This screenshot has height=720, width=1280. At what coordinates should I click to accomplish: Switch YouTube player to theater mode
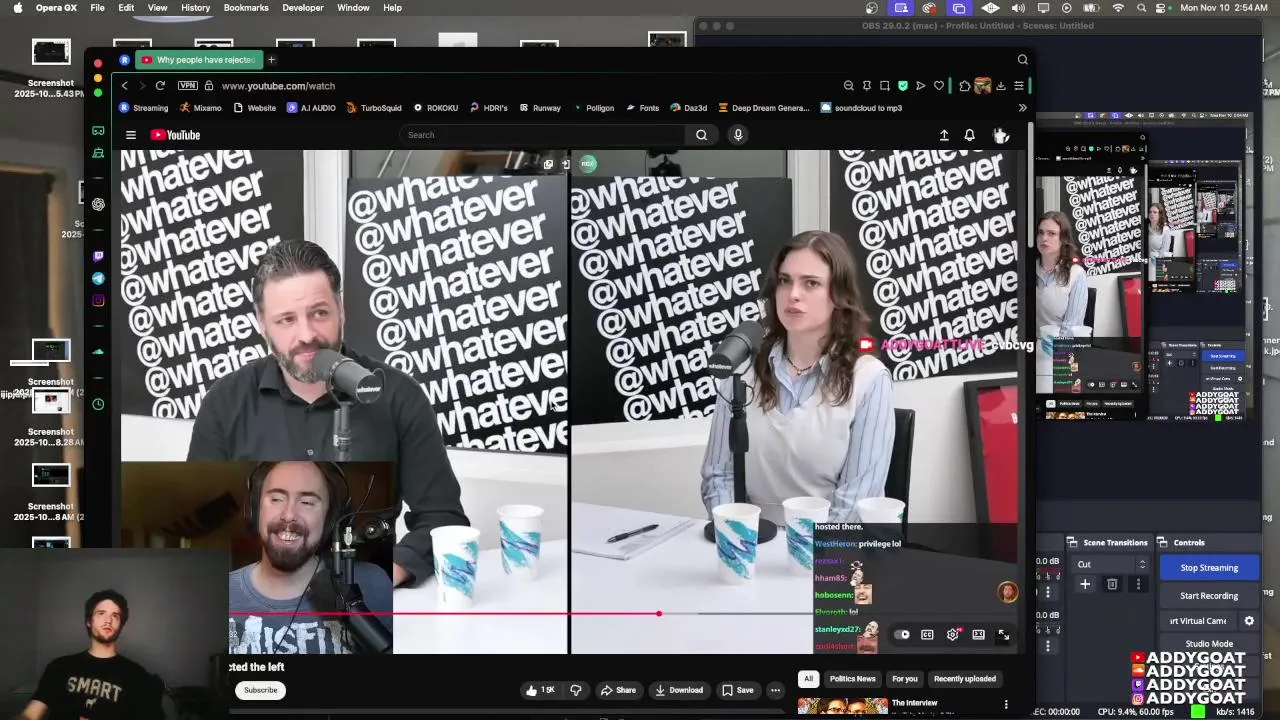978,634
